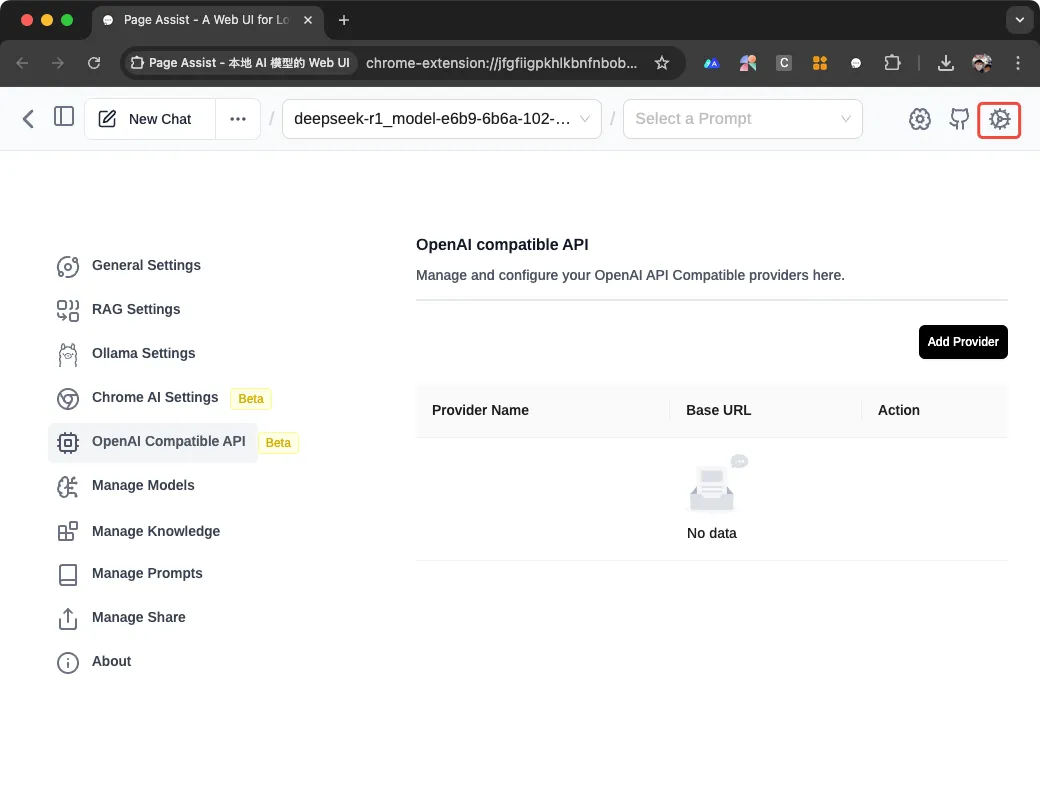Start a New Chat
Image resolution: width=1040 pixels, height=794 pixels.
pyautogui.click(x=150, y=119)
